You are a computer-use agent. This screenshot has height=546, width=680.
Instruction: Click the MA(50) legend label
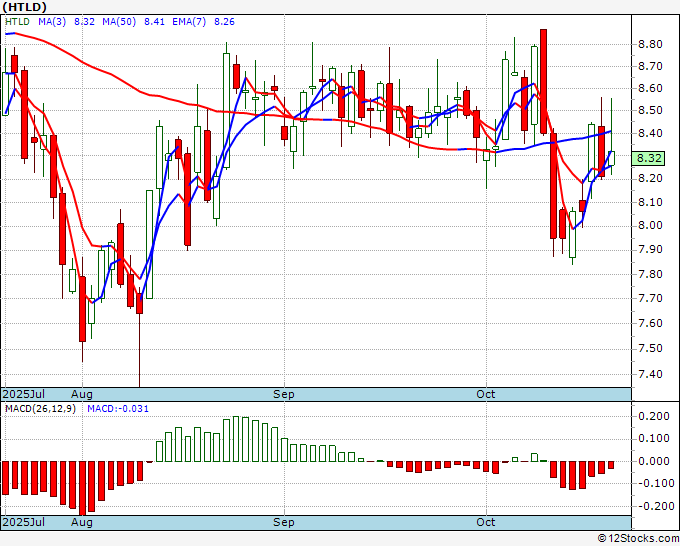119,22
